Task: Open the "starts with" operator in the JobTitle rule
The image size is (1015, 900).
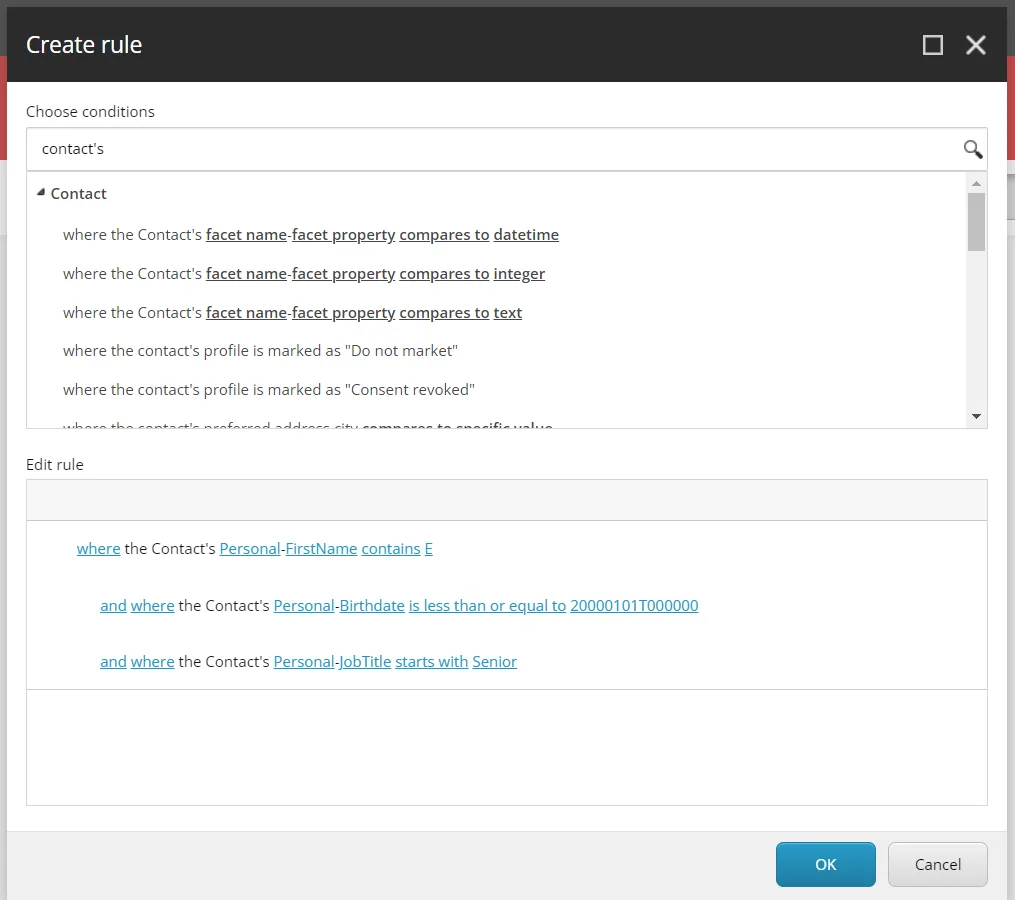Action: point(431,662)
